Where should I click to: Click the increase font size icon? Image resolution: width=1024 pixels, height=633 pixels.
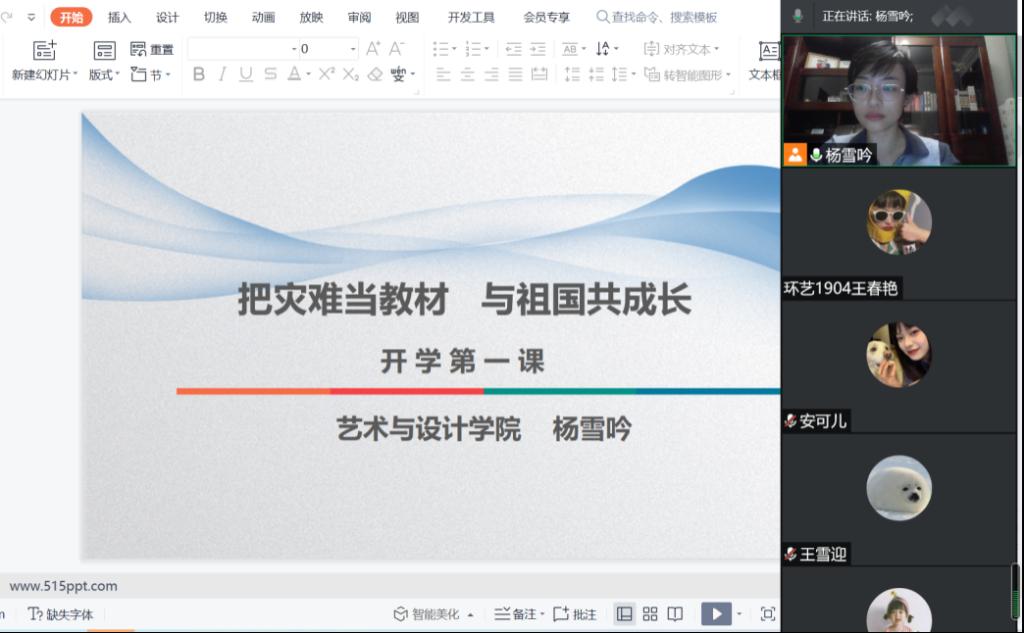click(373, 49)
